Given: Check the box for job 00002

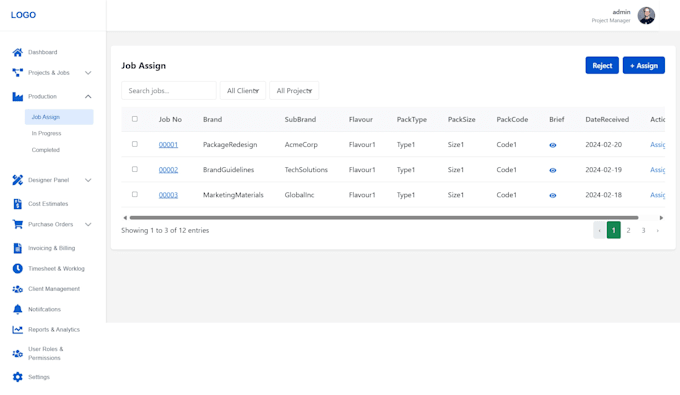Looking at the screenshot, I should [x=135, y=169].
